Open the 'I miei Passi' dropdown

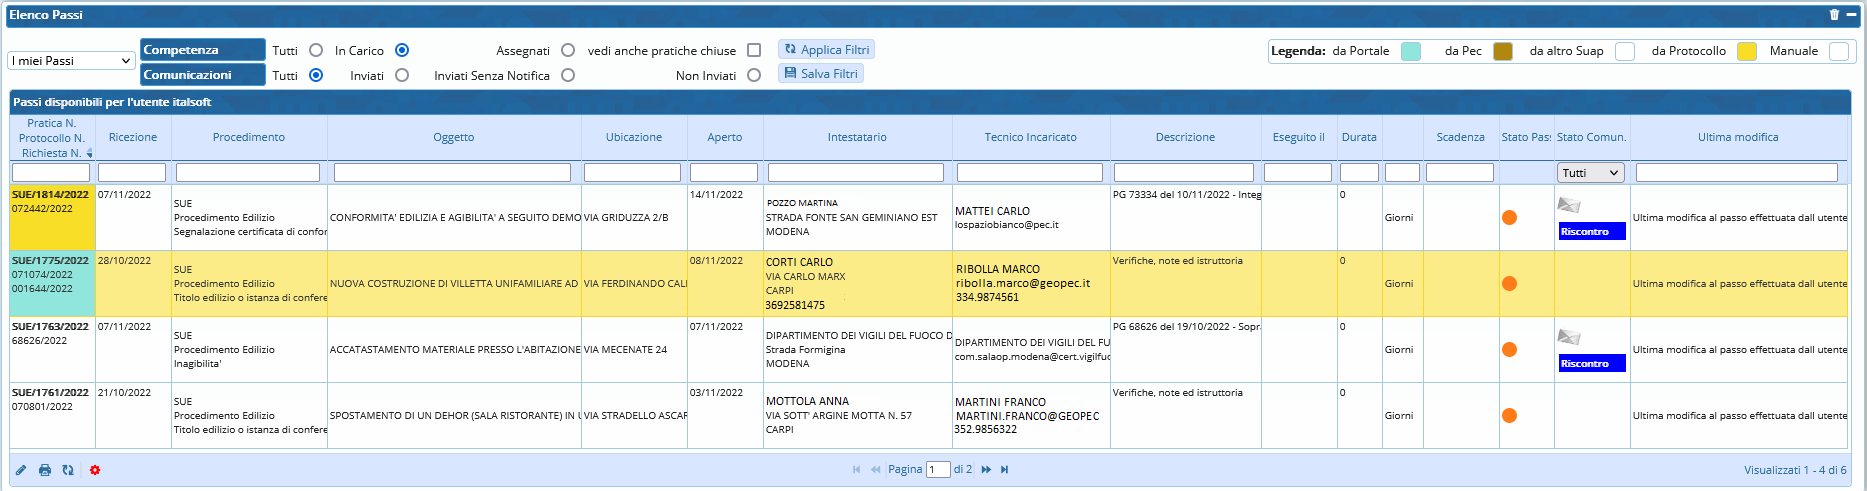pos(71,61)
